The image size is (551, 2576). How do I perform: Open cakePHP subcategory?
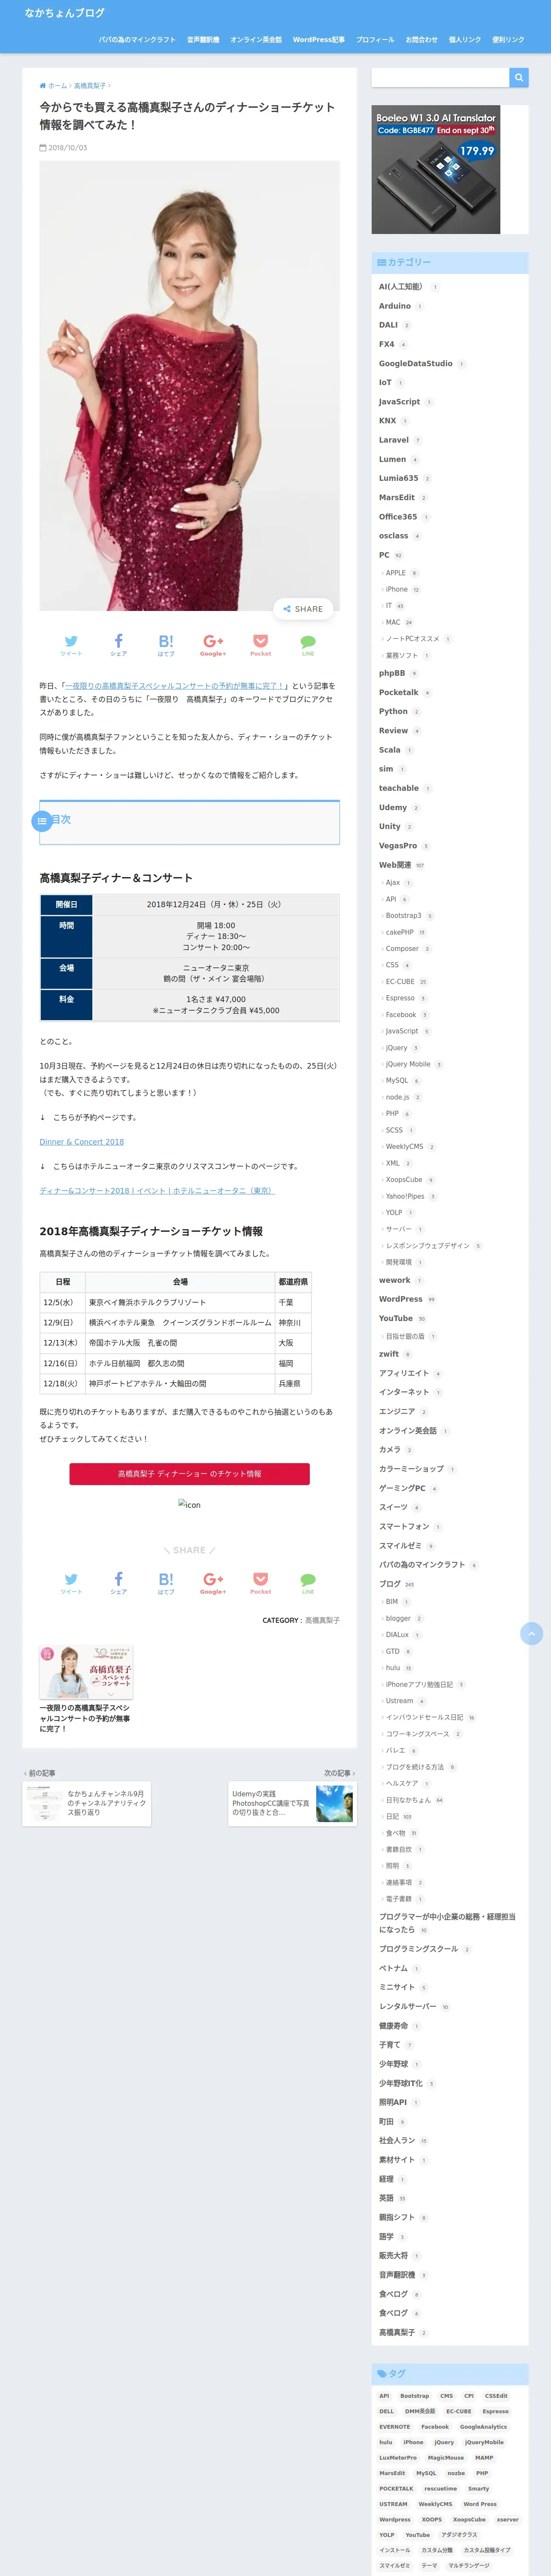[399, 932]
